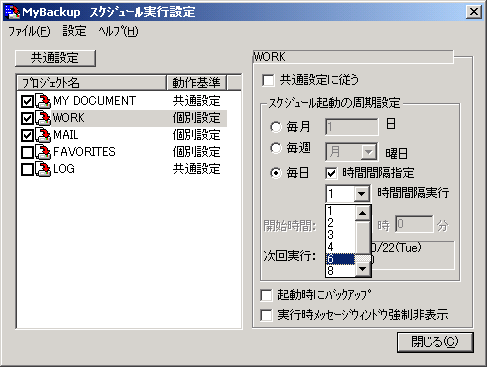Viewport: 487px width, 367px height.
Task: Click the MyBackup app icon in title bar
Action: (x=12, y=12)
